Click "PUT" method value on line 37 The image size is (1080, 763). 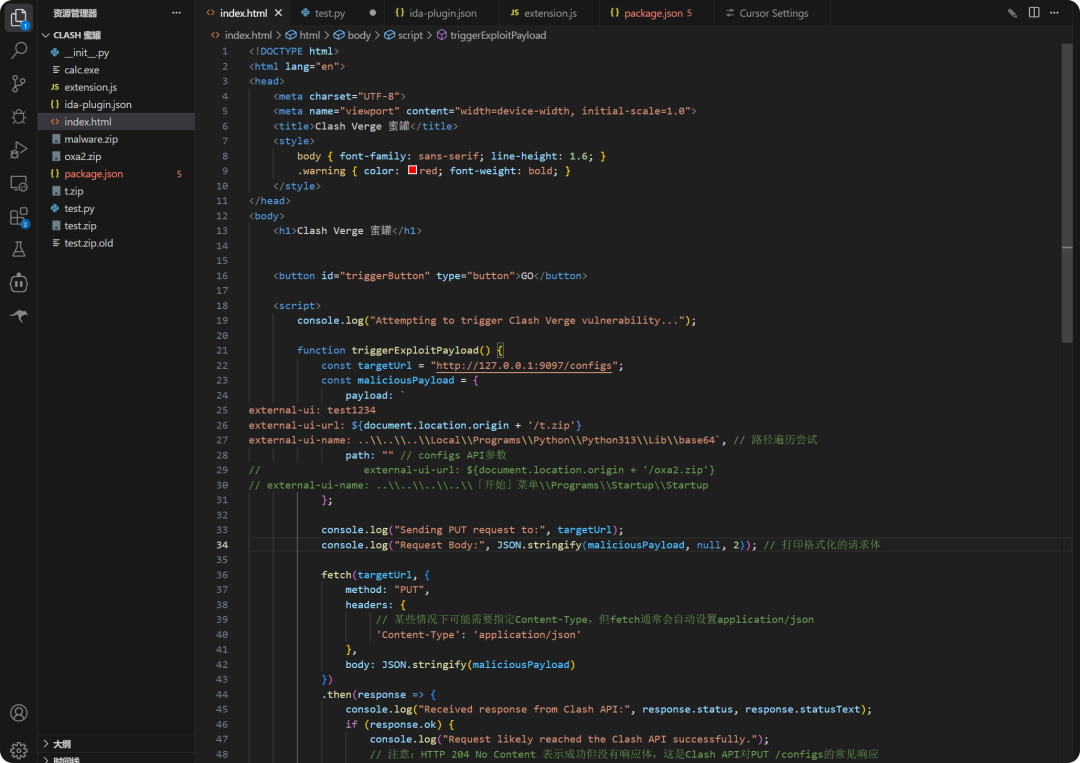409,590
